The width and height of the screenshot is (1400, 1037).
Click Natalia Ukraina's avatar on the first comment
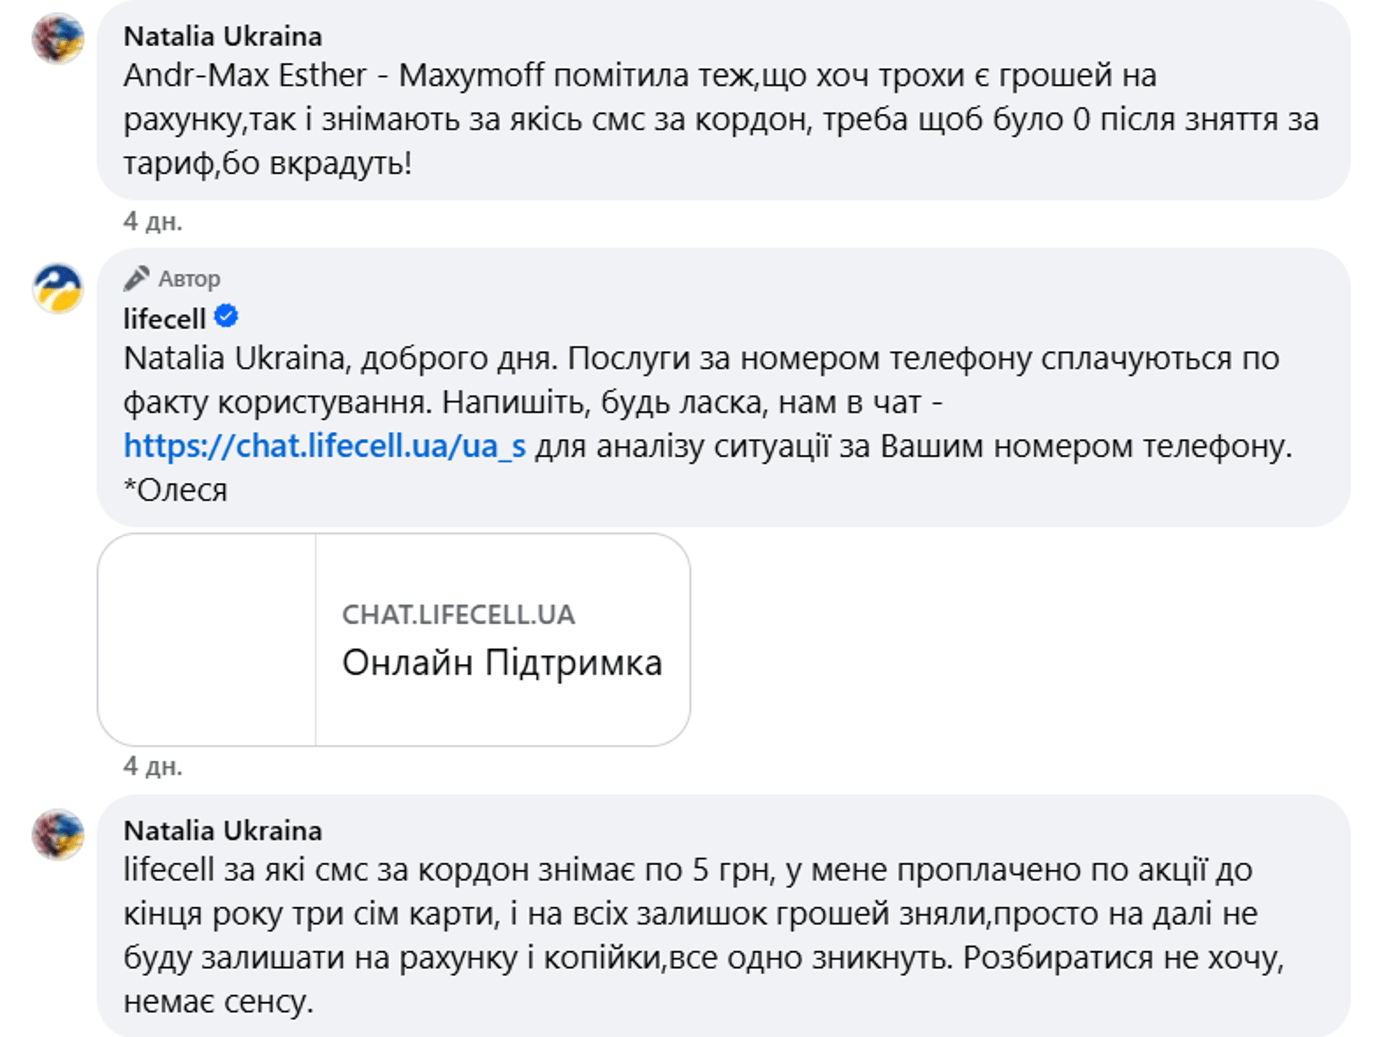58,39
